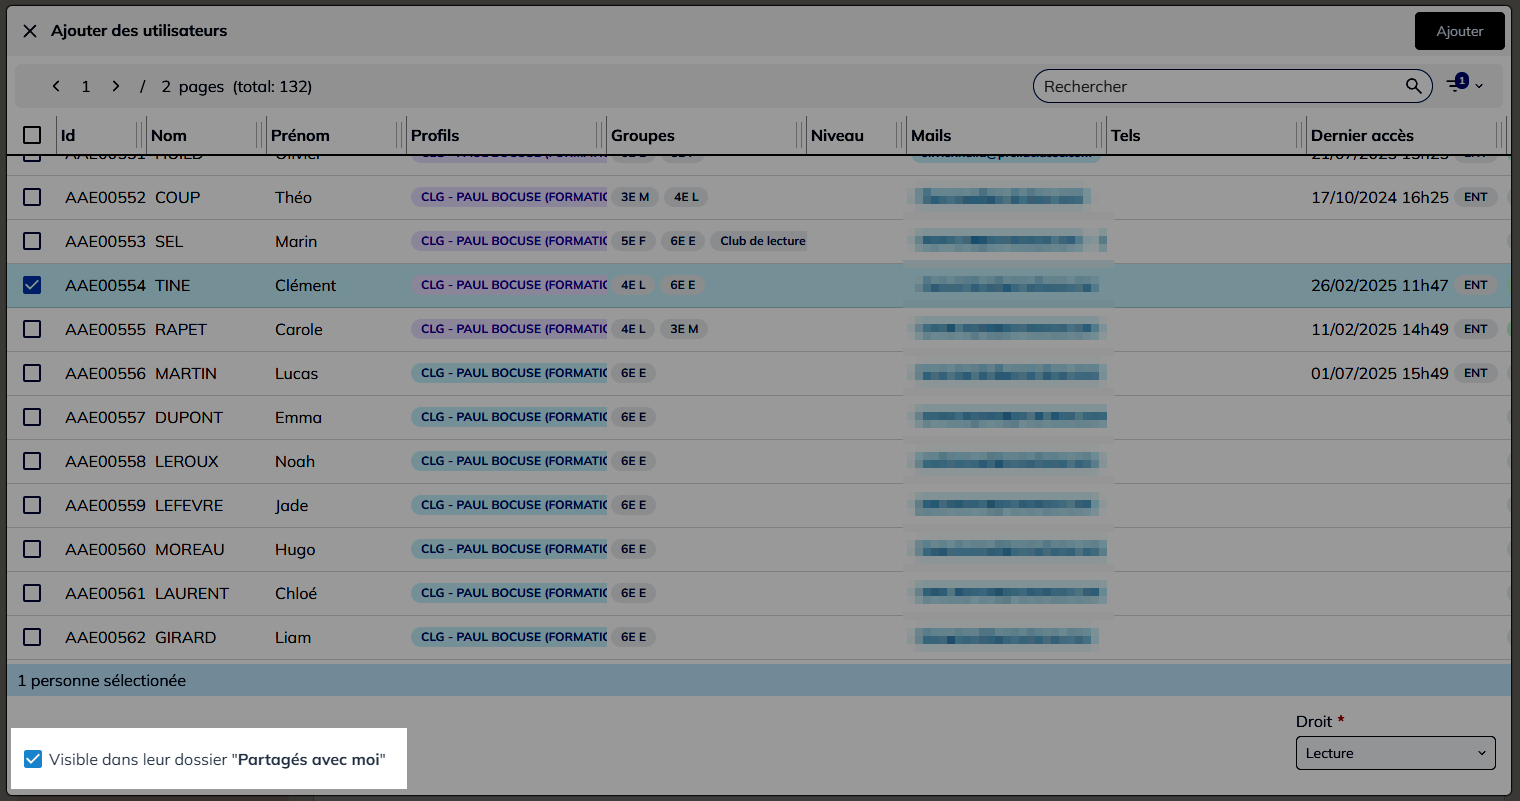The image size is (1520, 801).
Task: Click the date 11/02/2025 14h49
Action: (1380, 329)
